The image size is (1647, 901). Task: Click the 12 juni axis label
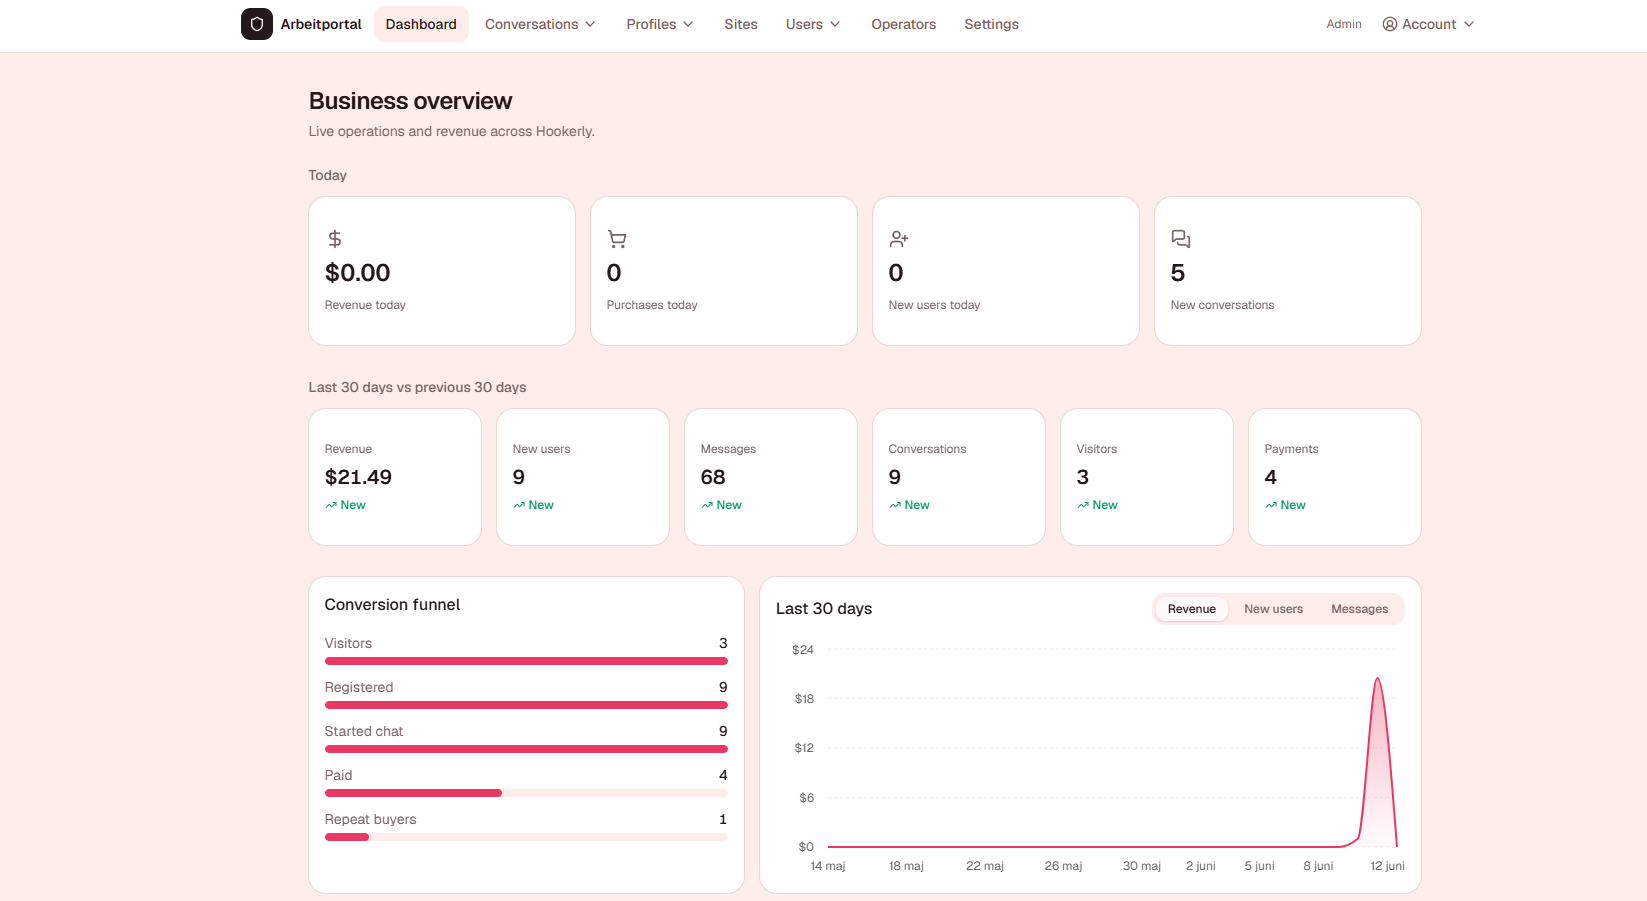coord(1387,866)
